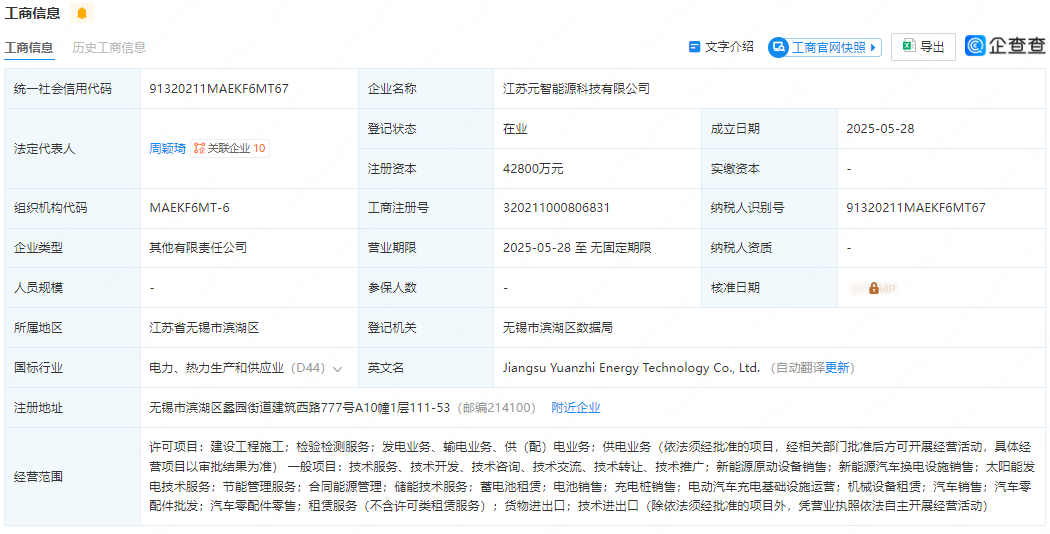Click 更新 to refresh English name translation
The width and height of the screenshot is (1050, 534).
[x=837, y=368]
